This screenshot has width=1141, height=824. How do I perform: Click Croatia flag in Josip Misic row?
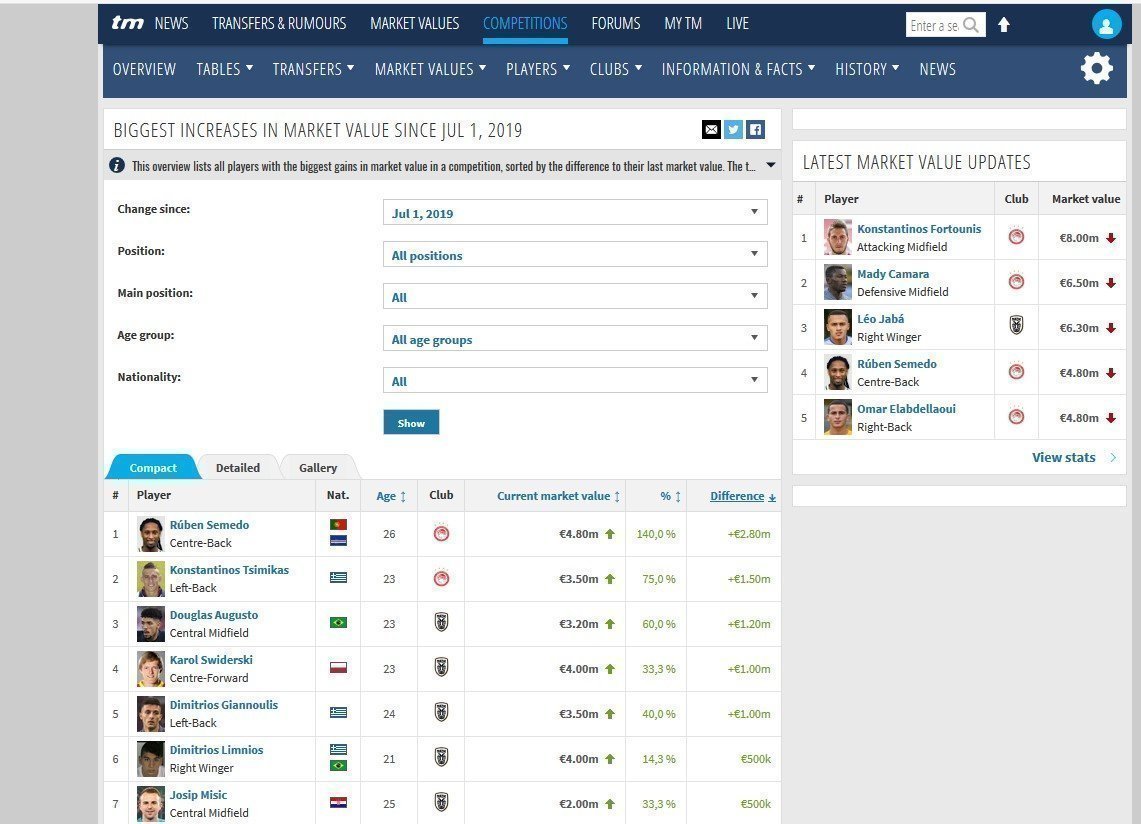coord(338,802)
